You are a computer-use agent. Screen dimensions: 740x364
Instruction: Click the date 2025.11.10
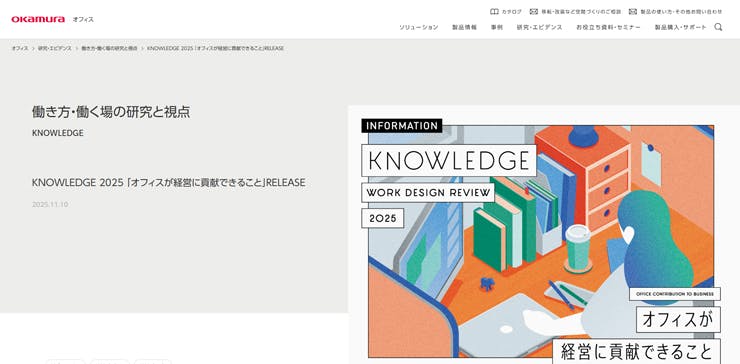(50, 204)
